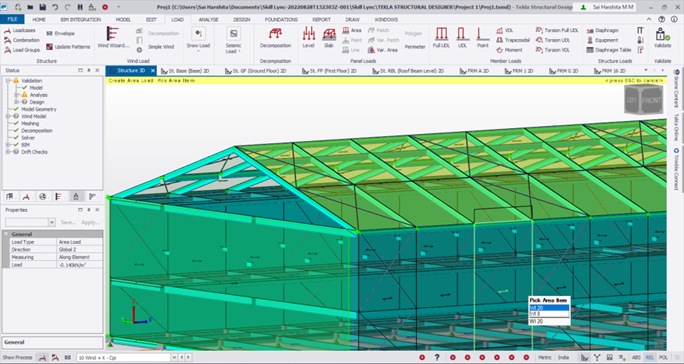The height and width of the screenshot is (364, 684).
Task: Switch to the ANALYSE ribbon tab
Action: [x=208, y=20]
